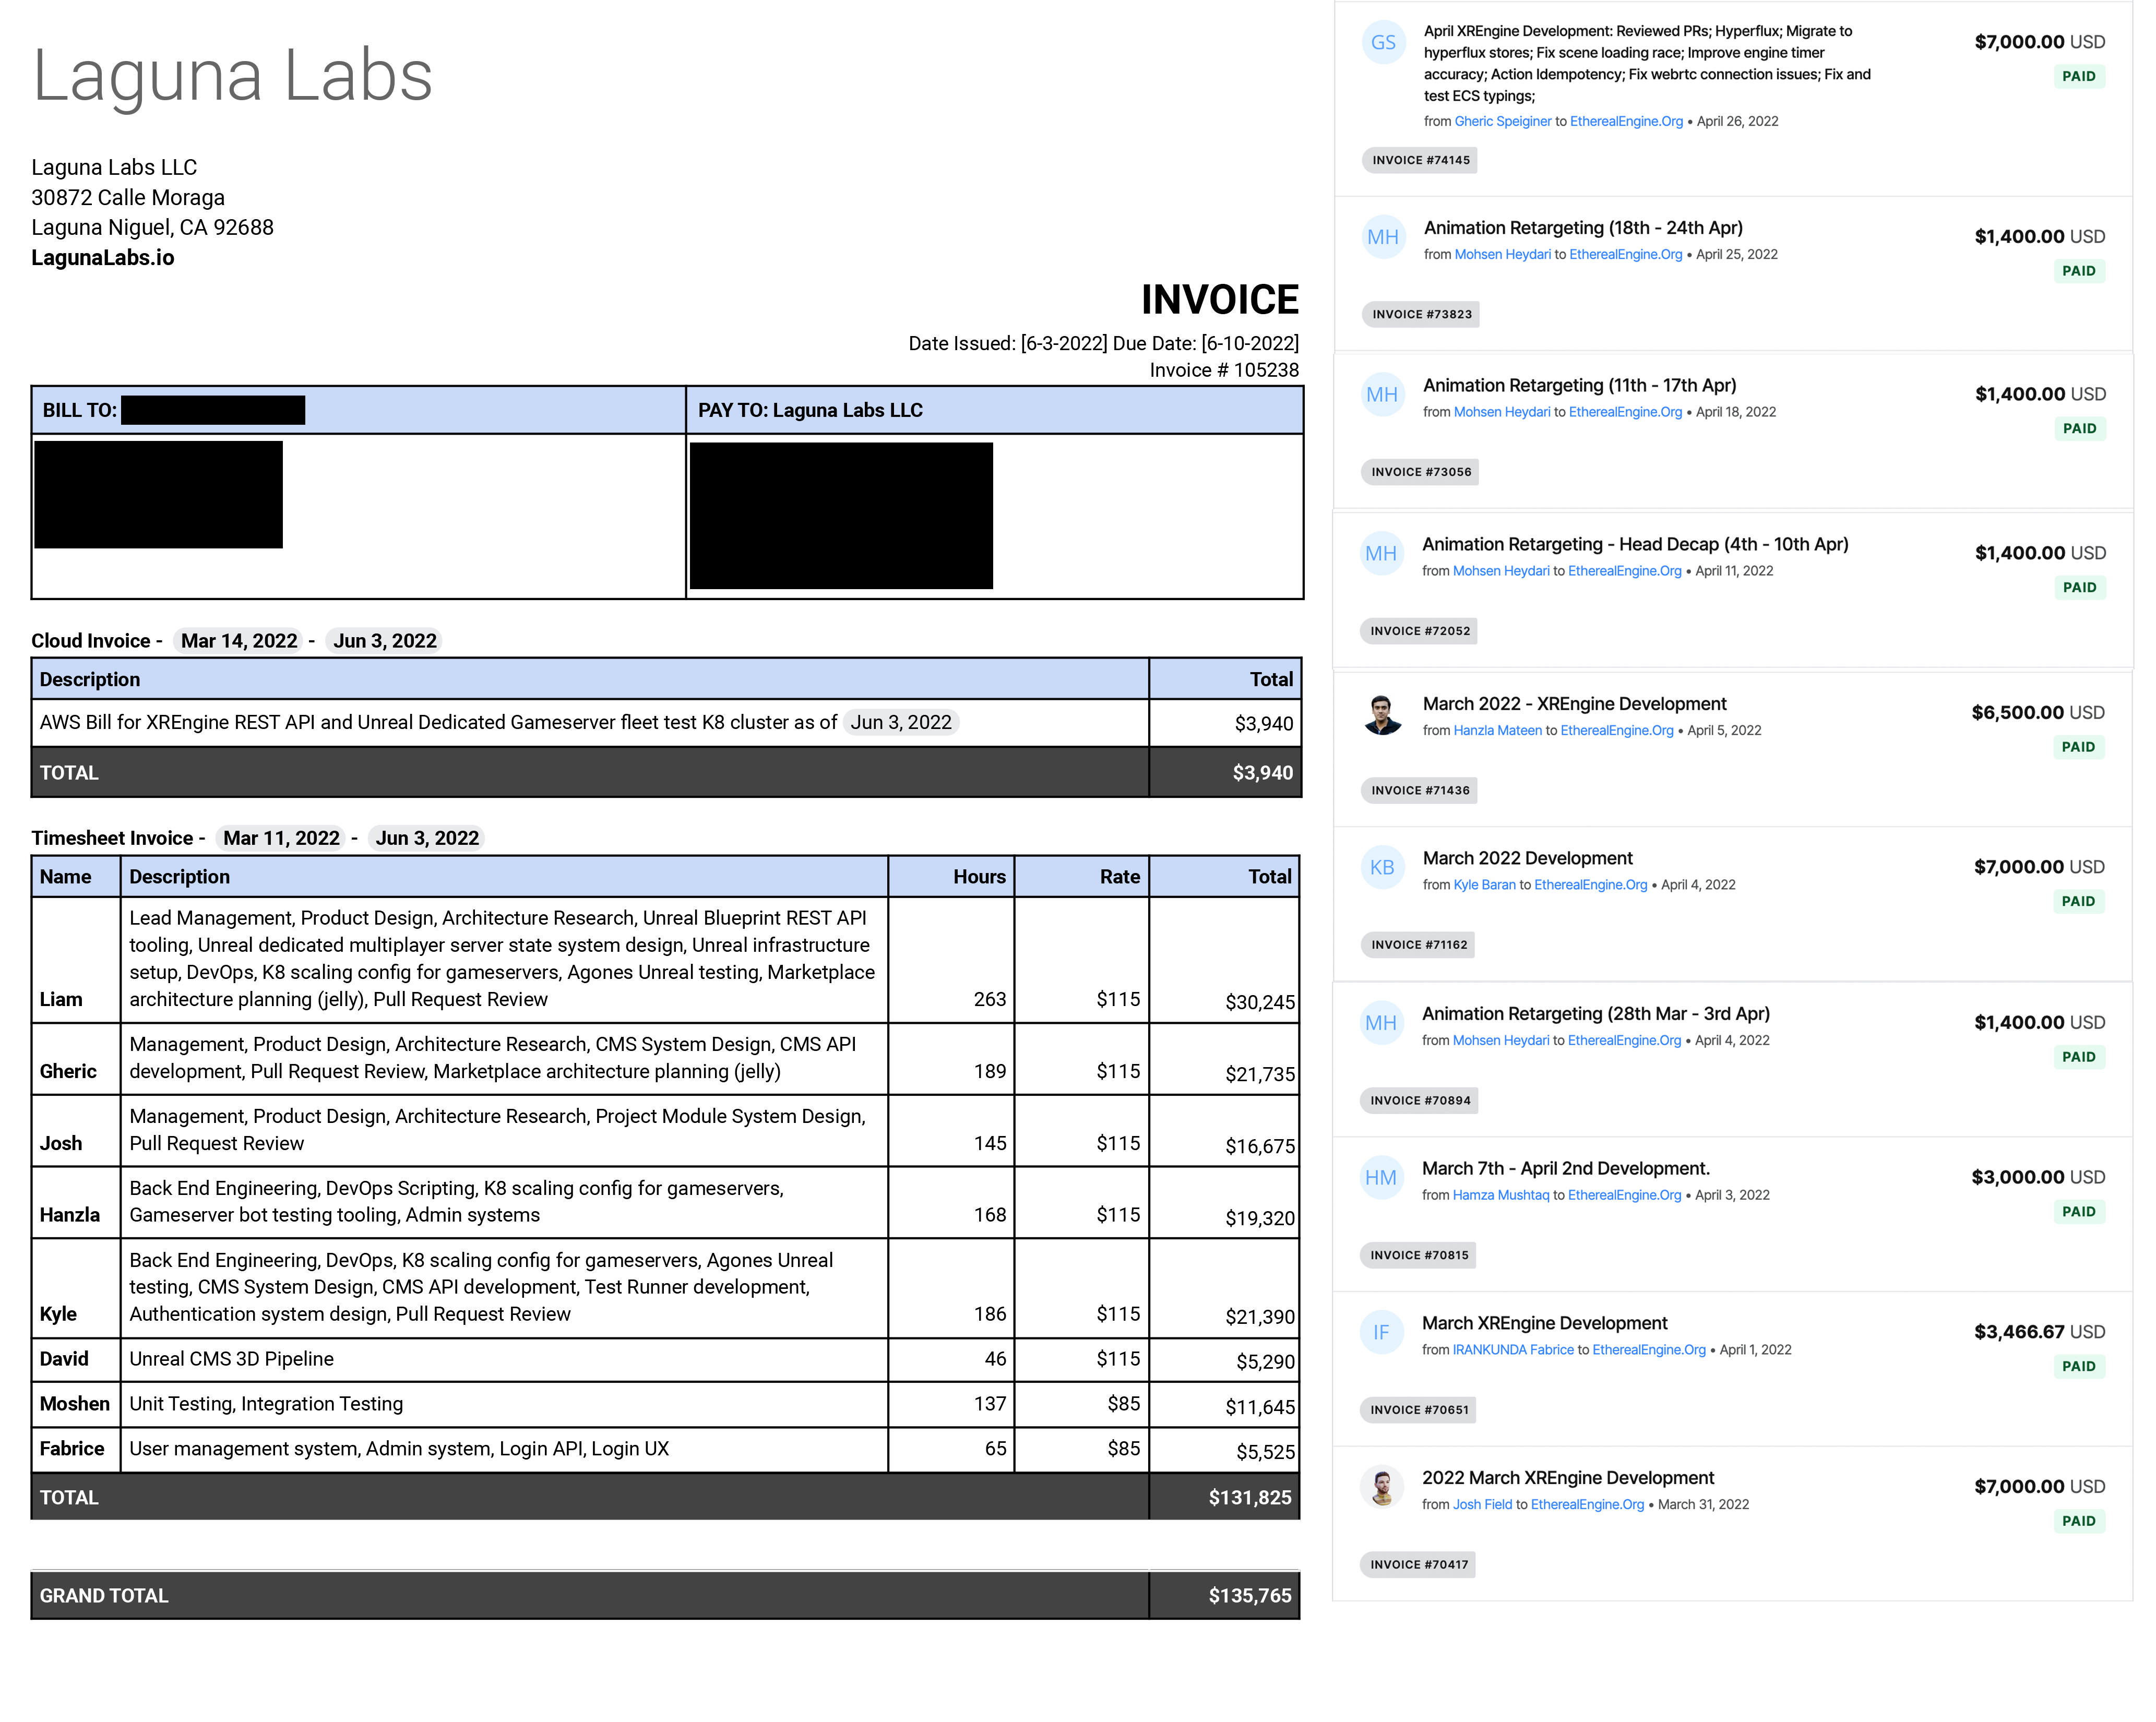Click the INVOICE #71162 tag

pos(1419,946)
